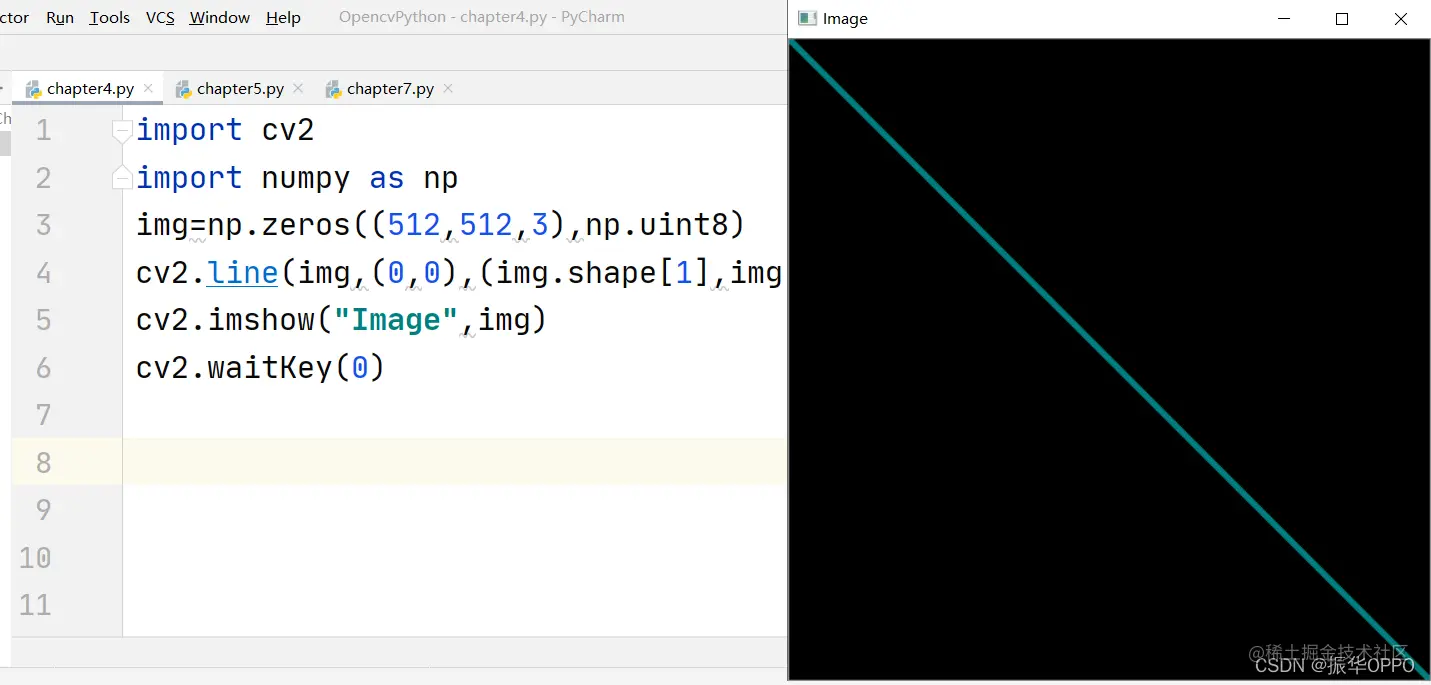This screenshot has height=685, width=1431.
Task: Open the Help menu
Action: (x=283, y=18)
